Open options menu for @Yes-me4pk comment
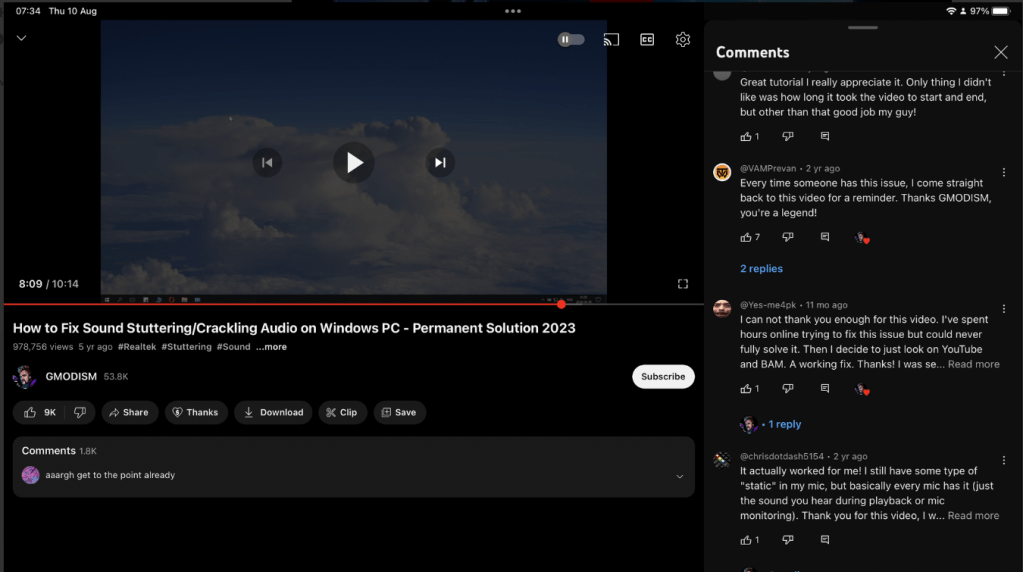The image size is (1023, 572). point(1003,309)
